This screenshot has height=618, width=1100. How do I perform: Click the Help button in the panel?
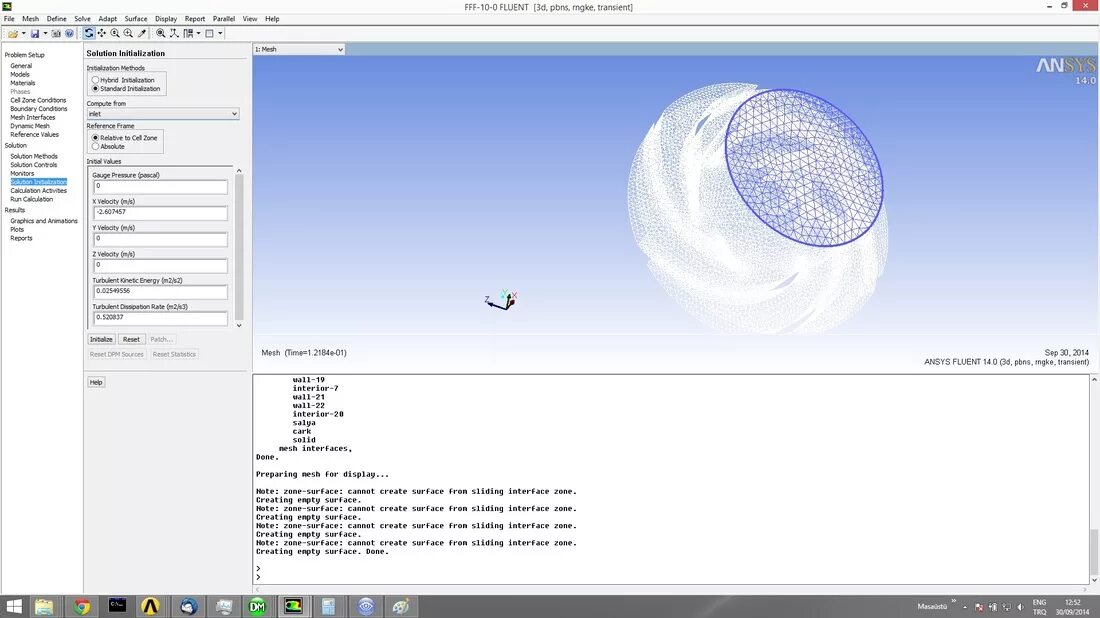[96, 382]
